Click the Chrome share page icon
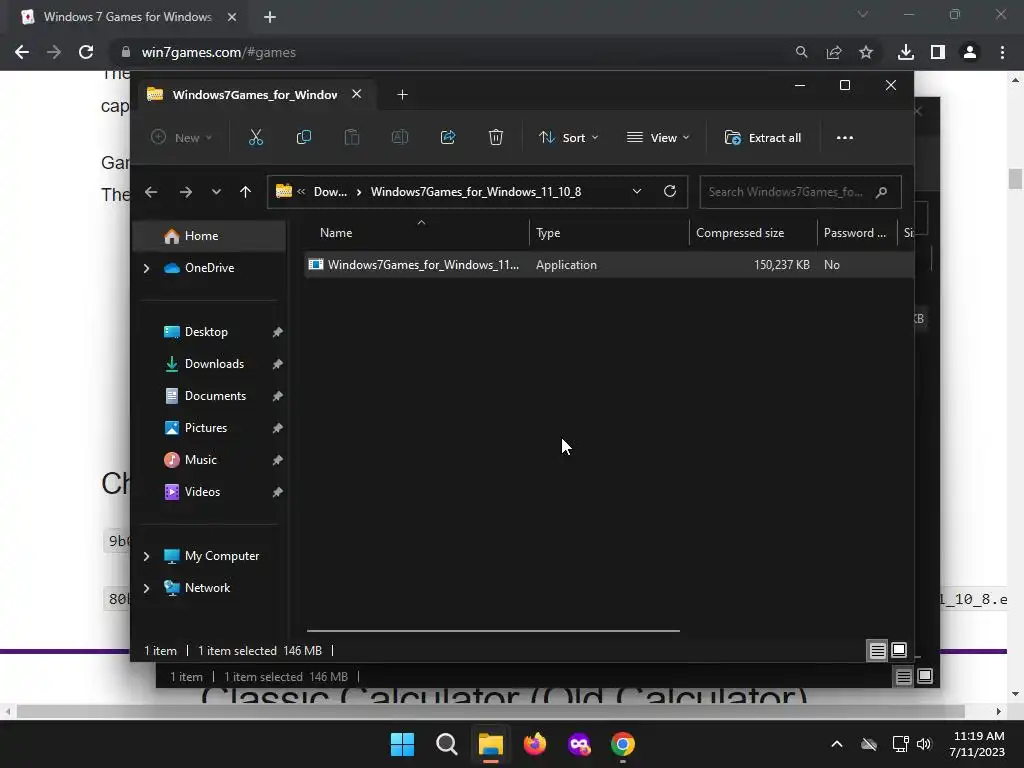The image size is (1024, 768). pyautogui.click(x=834, y=52)
